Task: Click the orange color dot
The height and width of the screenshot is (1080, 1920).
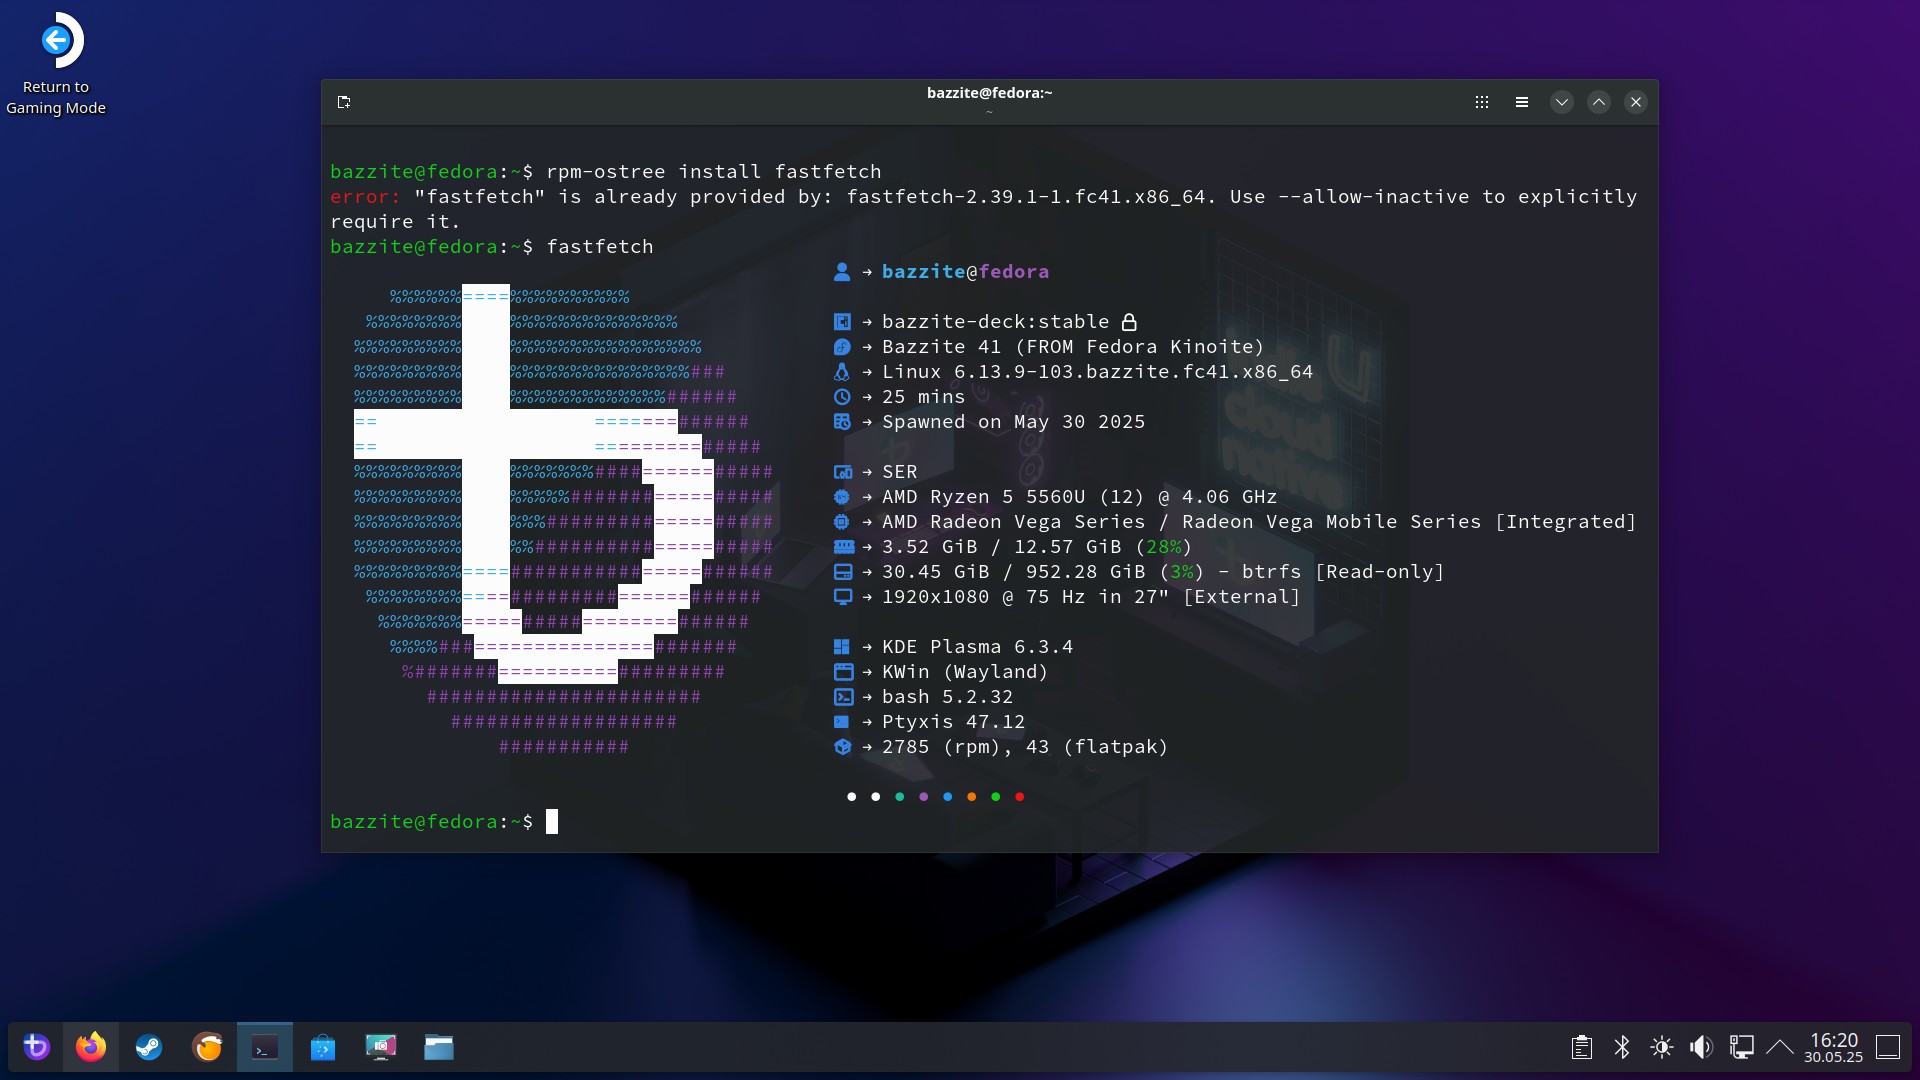Action: tap(972, 797)
